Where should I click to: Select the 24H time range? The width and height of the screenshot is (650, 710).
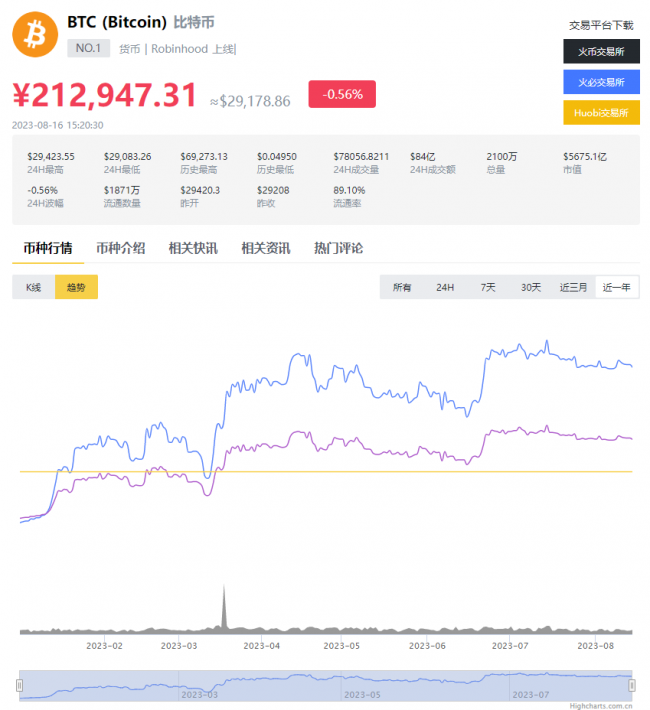coord(445,287)
